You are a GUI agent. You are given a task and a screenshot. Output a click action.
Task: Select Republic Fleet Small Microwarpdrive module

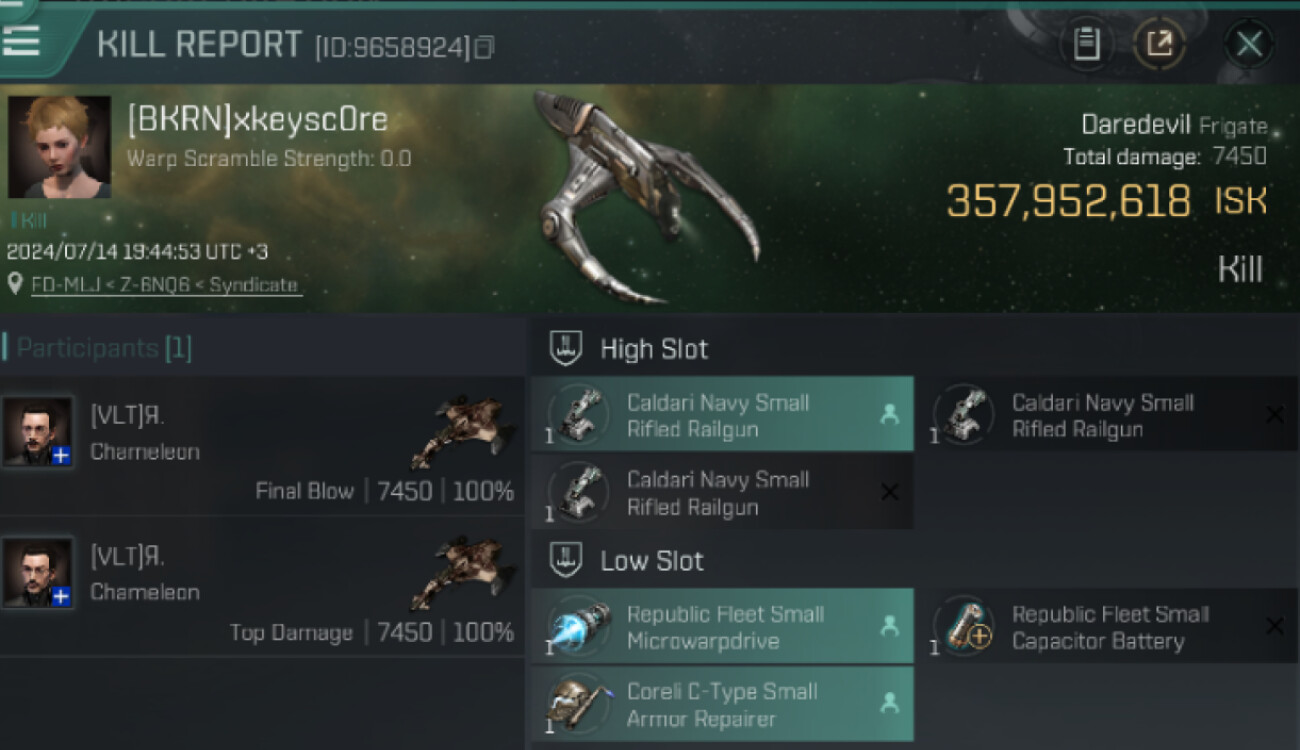(x=722, y=627)
